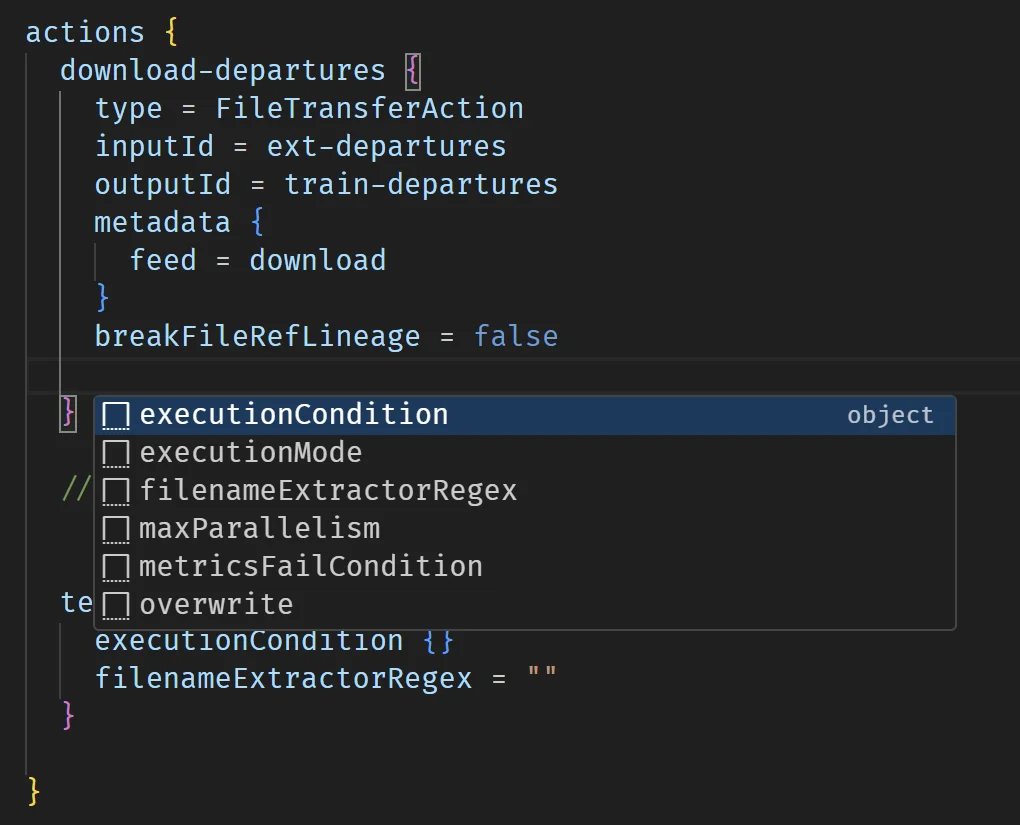This screenshot has height=825, width=1020.
Task: Check the box next to executionCondition
Action: (x=115, y=414)
